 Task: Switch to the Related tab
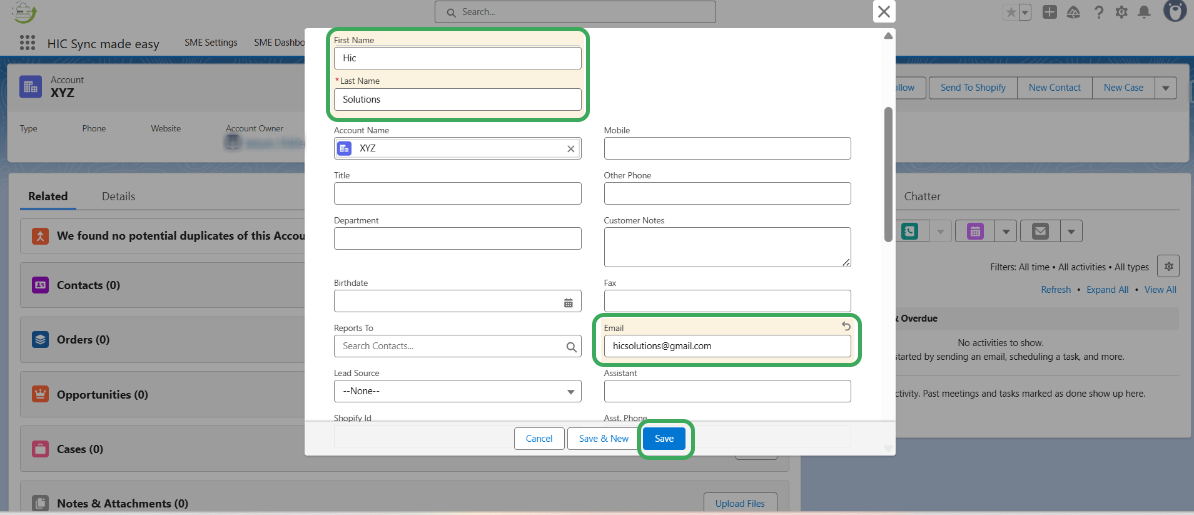(x=48, y=196)
